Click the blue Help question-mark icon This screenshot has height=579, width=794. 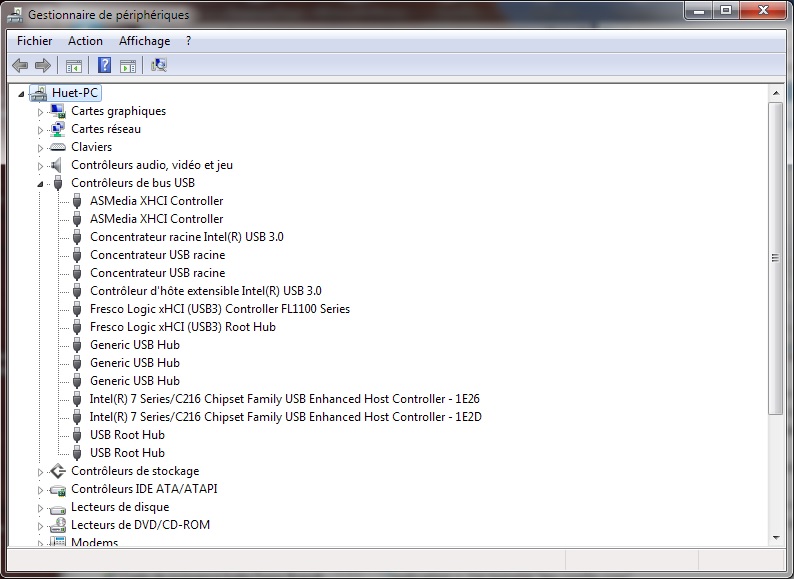coord(104,66)
